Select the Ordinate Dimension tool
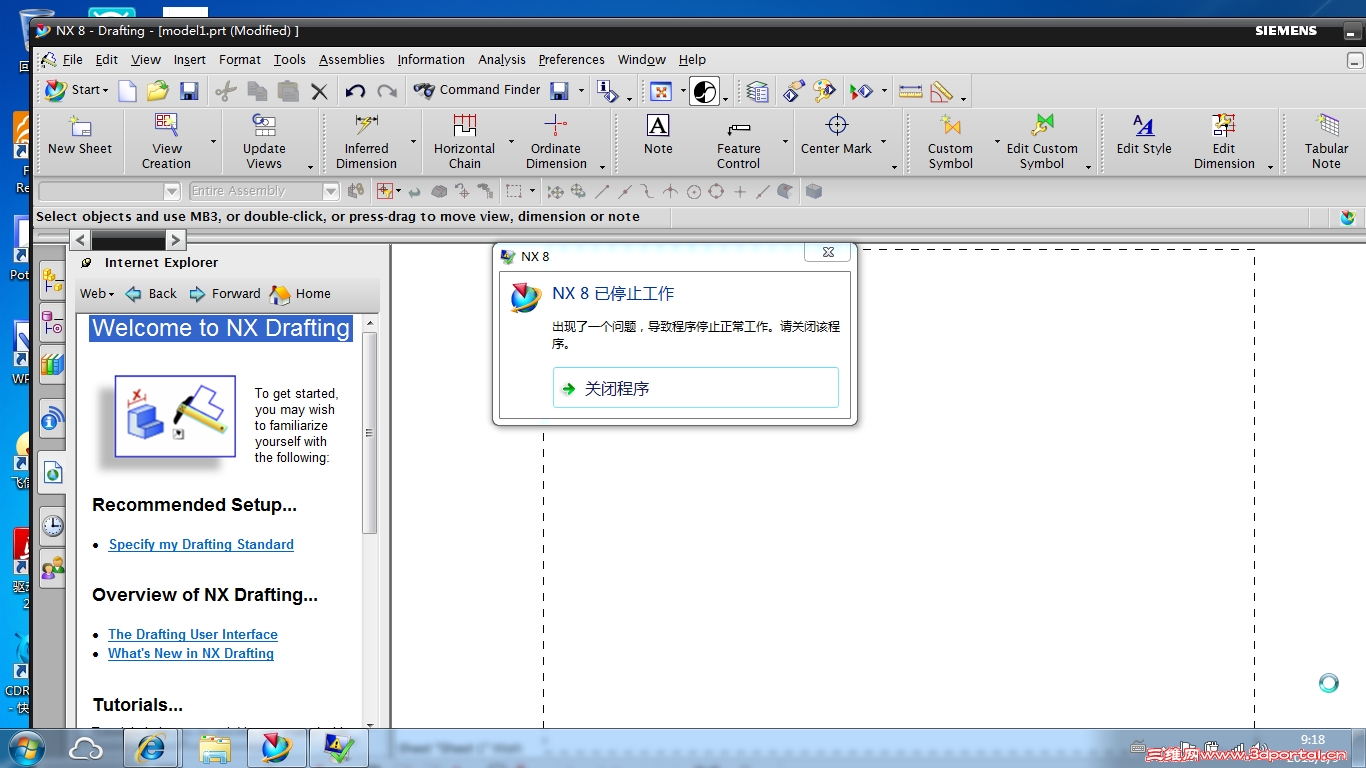This screenshot has height=768, width=1366. point(556,141)
